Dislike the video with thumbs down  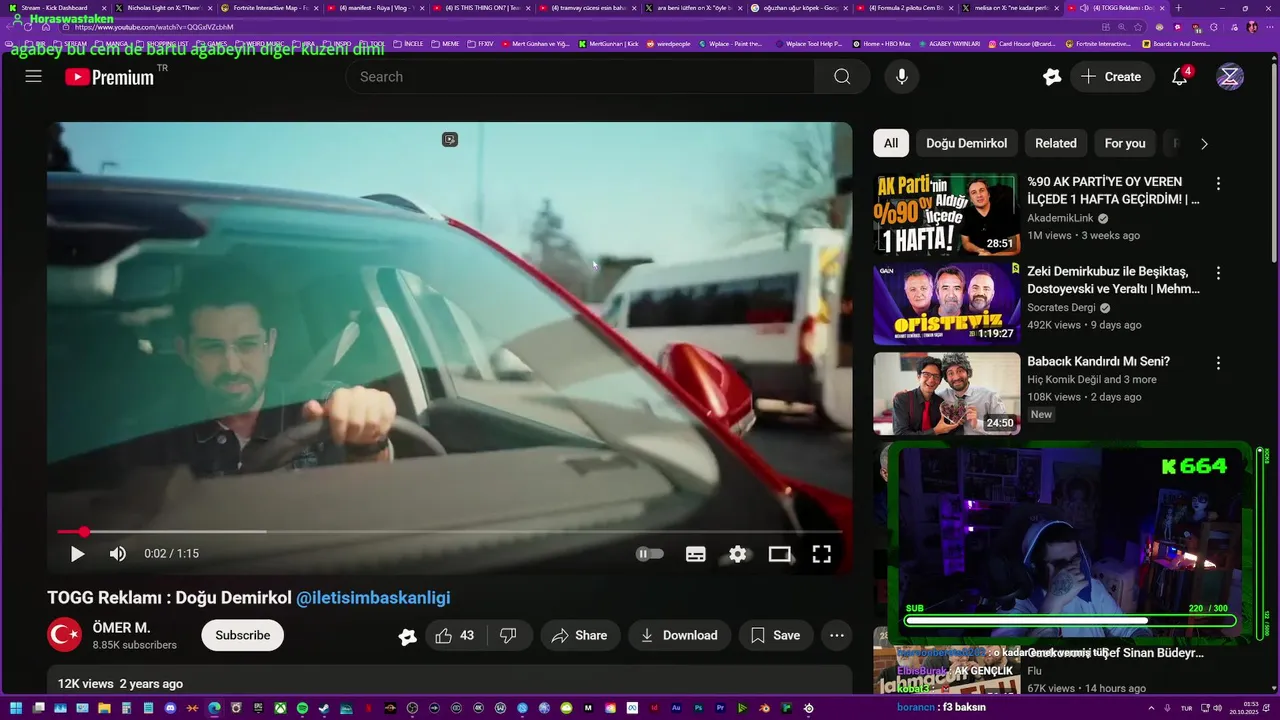pyautogui.click(x=508, y=635)
